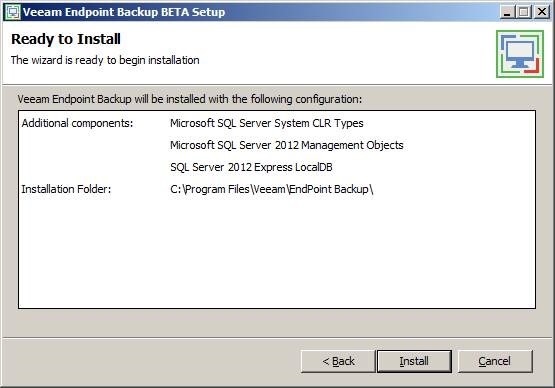Minimize the Setup wizard window
This screenshot has height=388, width=555.
coord(507,12)
